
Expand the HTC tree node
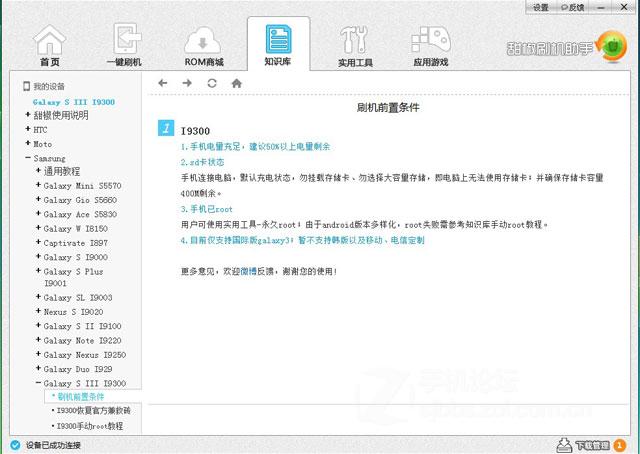[28, 129]
